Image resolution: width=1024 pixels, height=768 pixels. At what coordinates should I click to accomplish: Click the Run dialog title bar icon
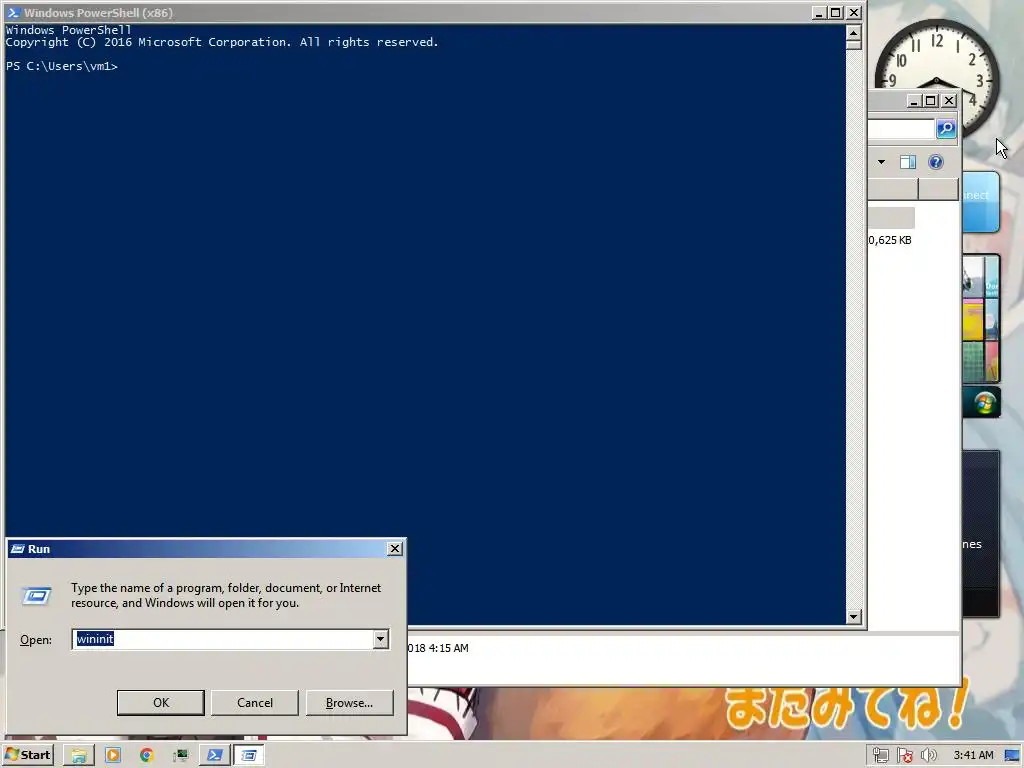click(x=18, y=549)
